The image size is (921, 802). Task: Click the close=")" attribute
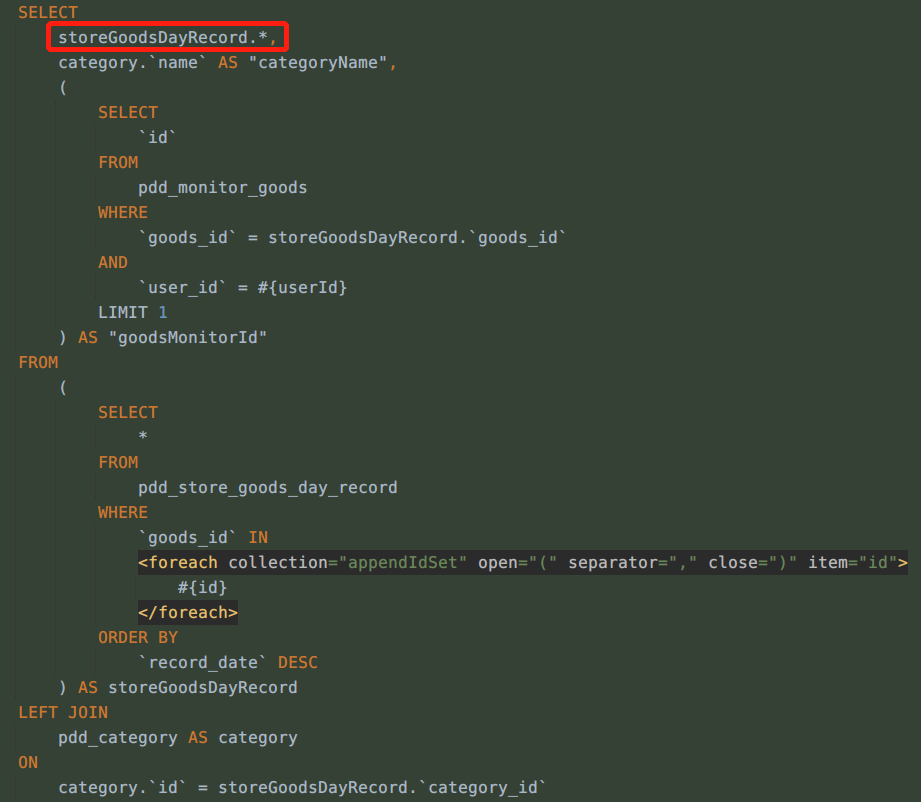click(x=752, y=563)
